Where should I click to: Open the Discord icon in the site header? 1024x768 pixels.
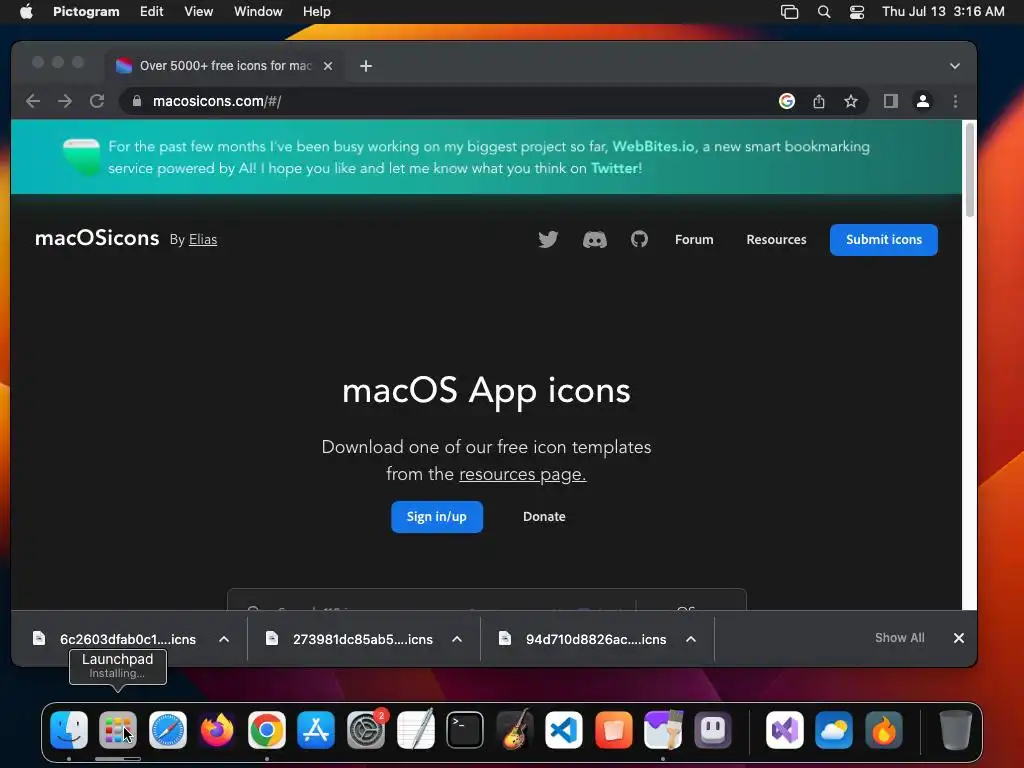[x=594, y=240]
